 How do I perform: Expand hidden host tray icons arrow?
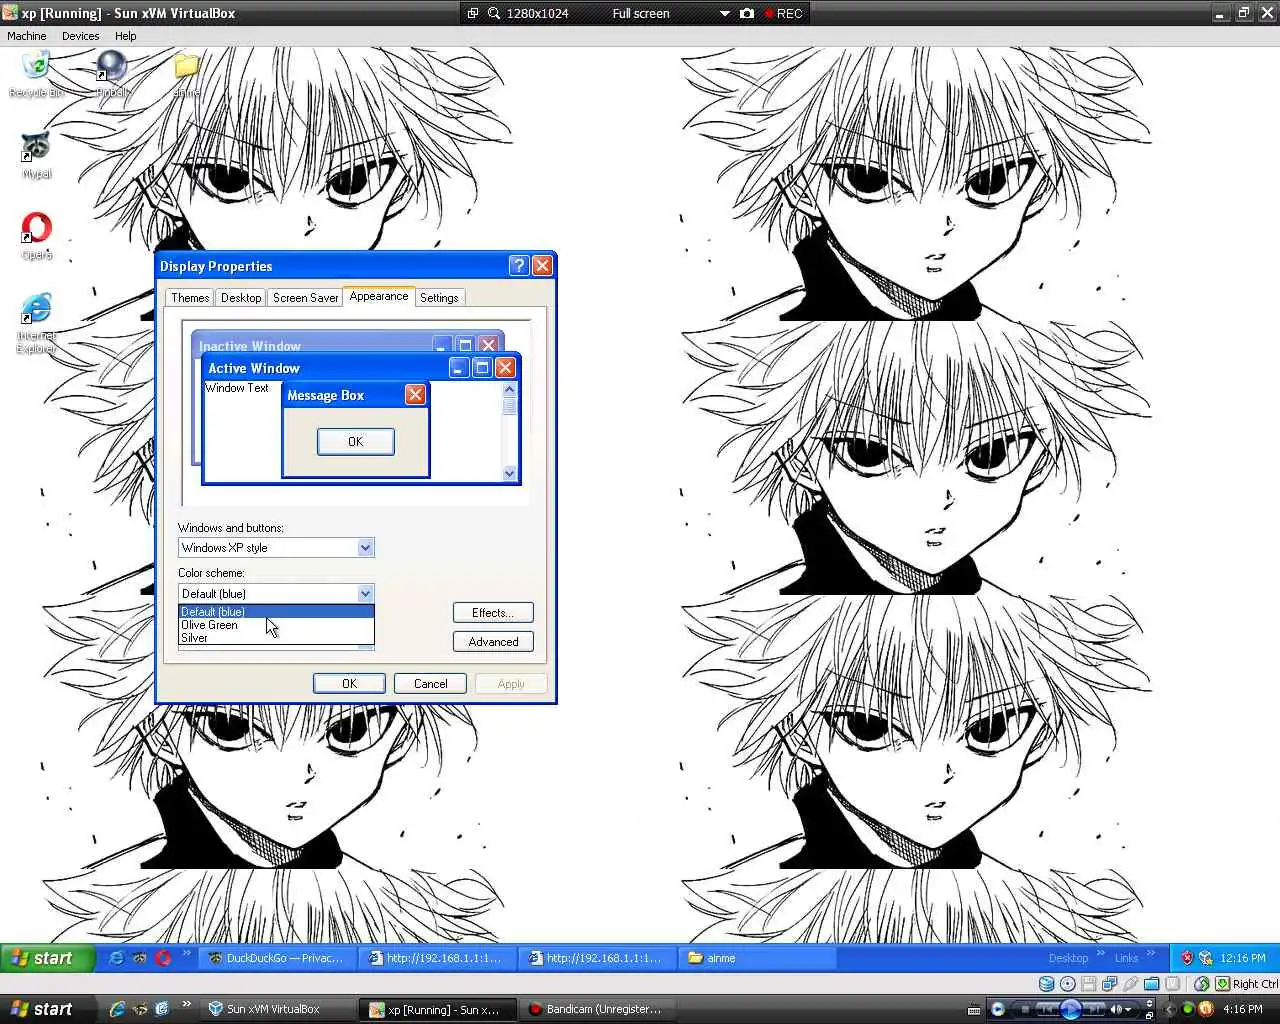1170,1009
